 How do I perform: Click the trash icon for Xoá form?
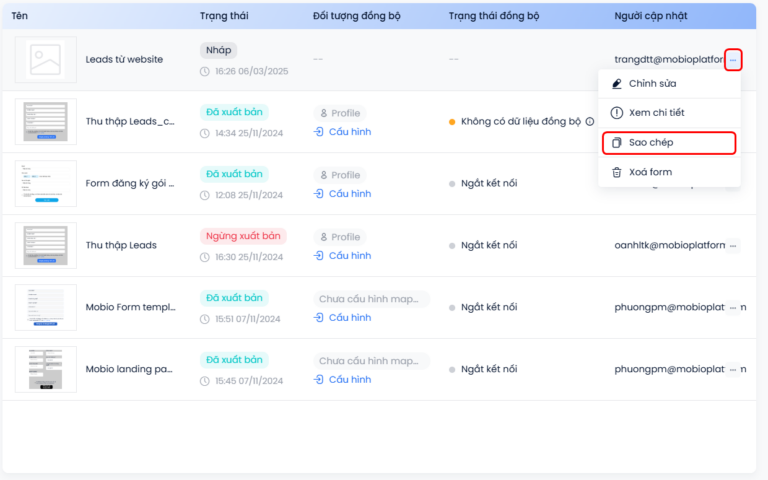pyautogui.click(x=616, y=172)
